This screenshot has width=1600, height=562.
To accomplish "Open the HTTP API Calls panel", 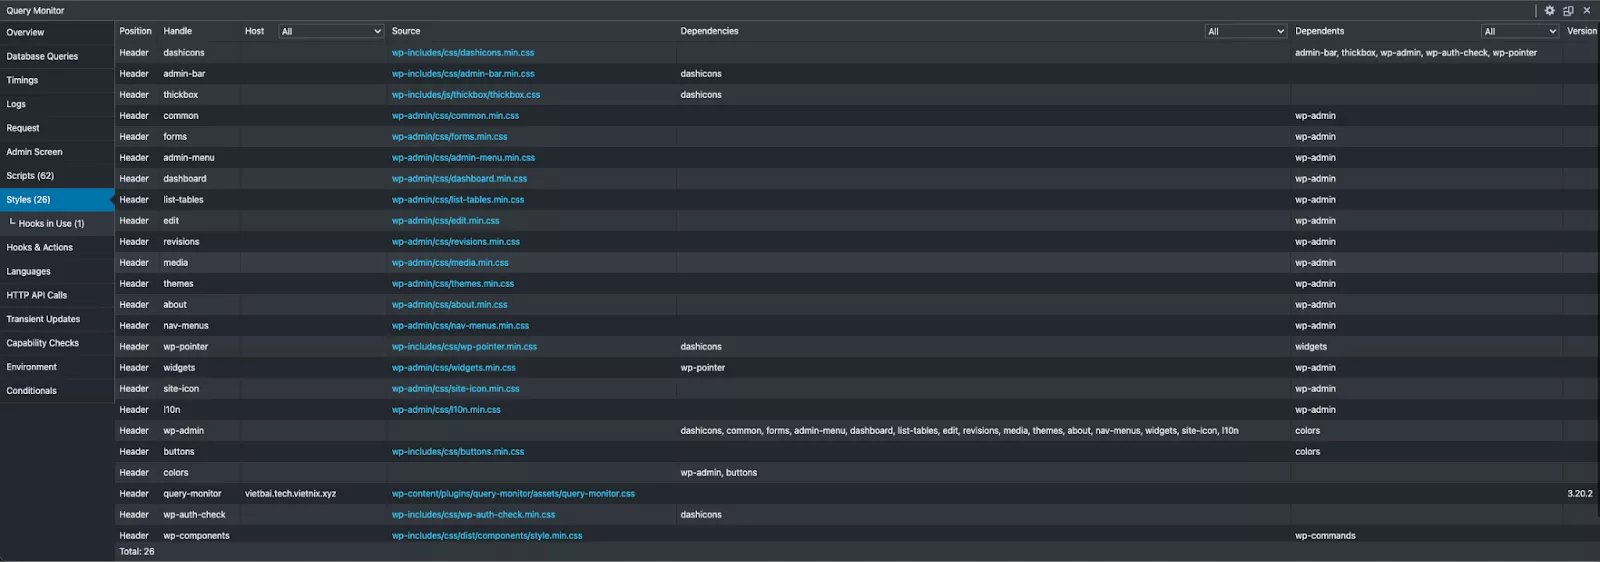I will pos(37,296).
